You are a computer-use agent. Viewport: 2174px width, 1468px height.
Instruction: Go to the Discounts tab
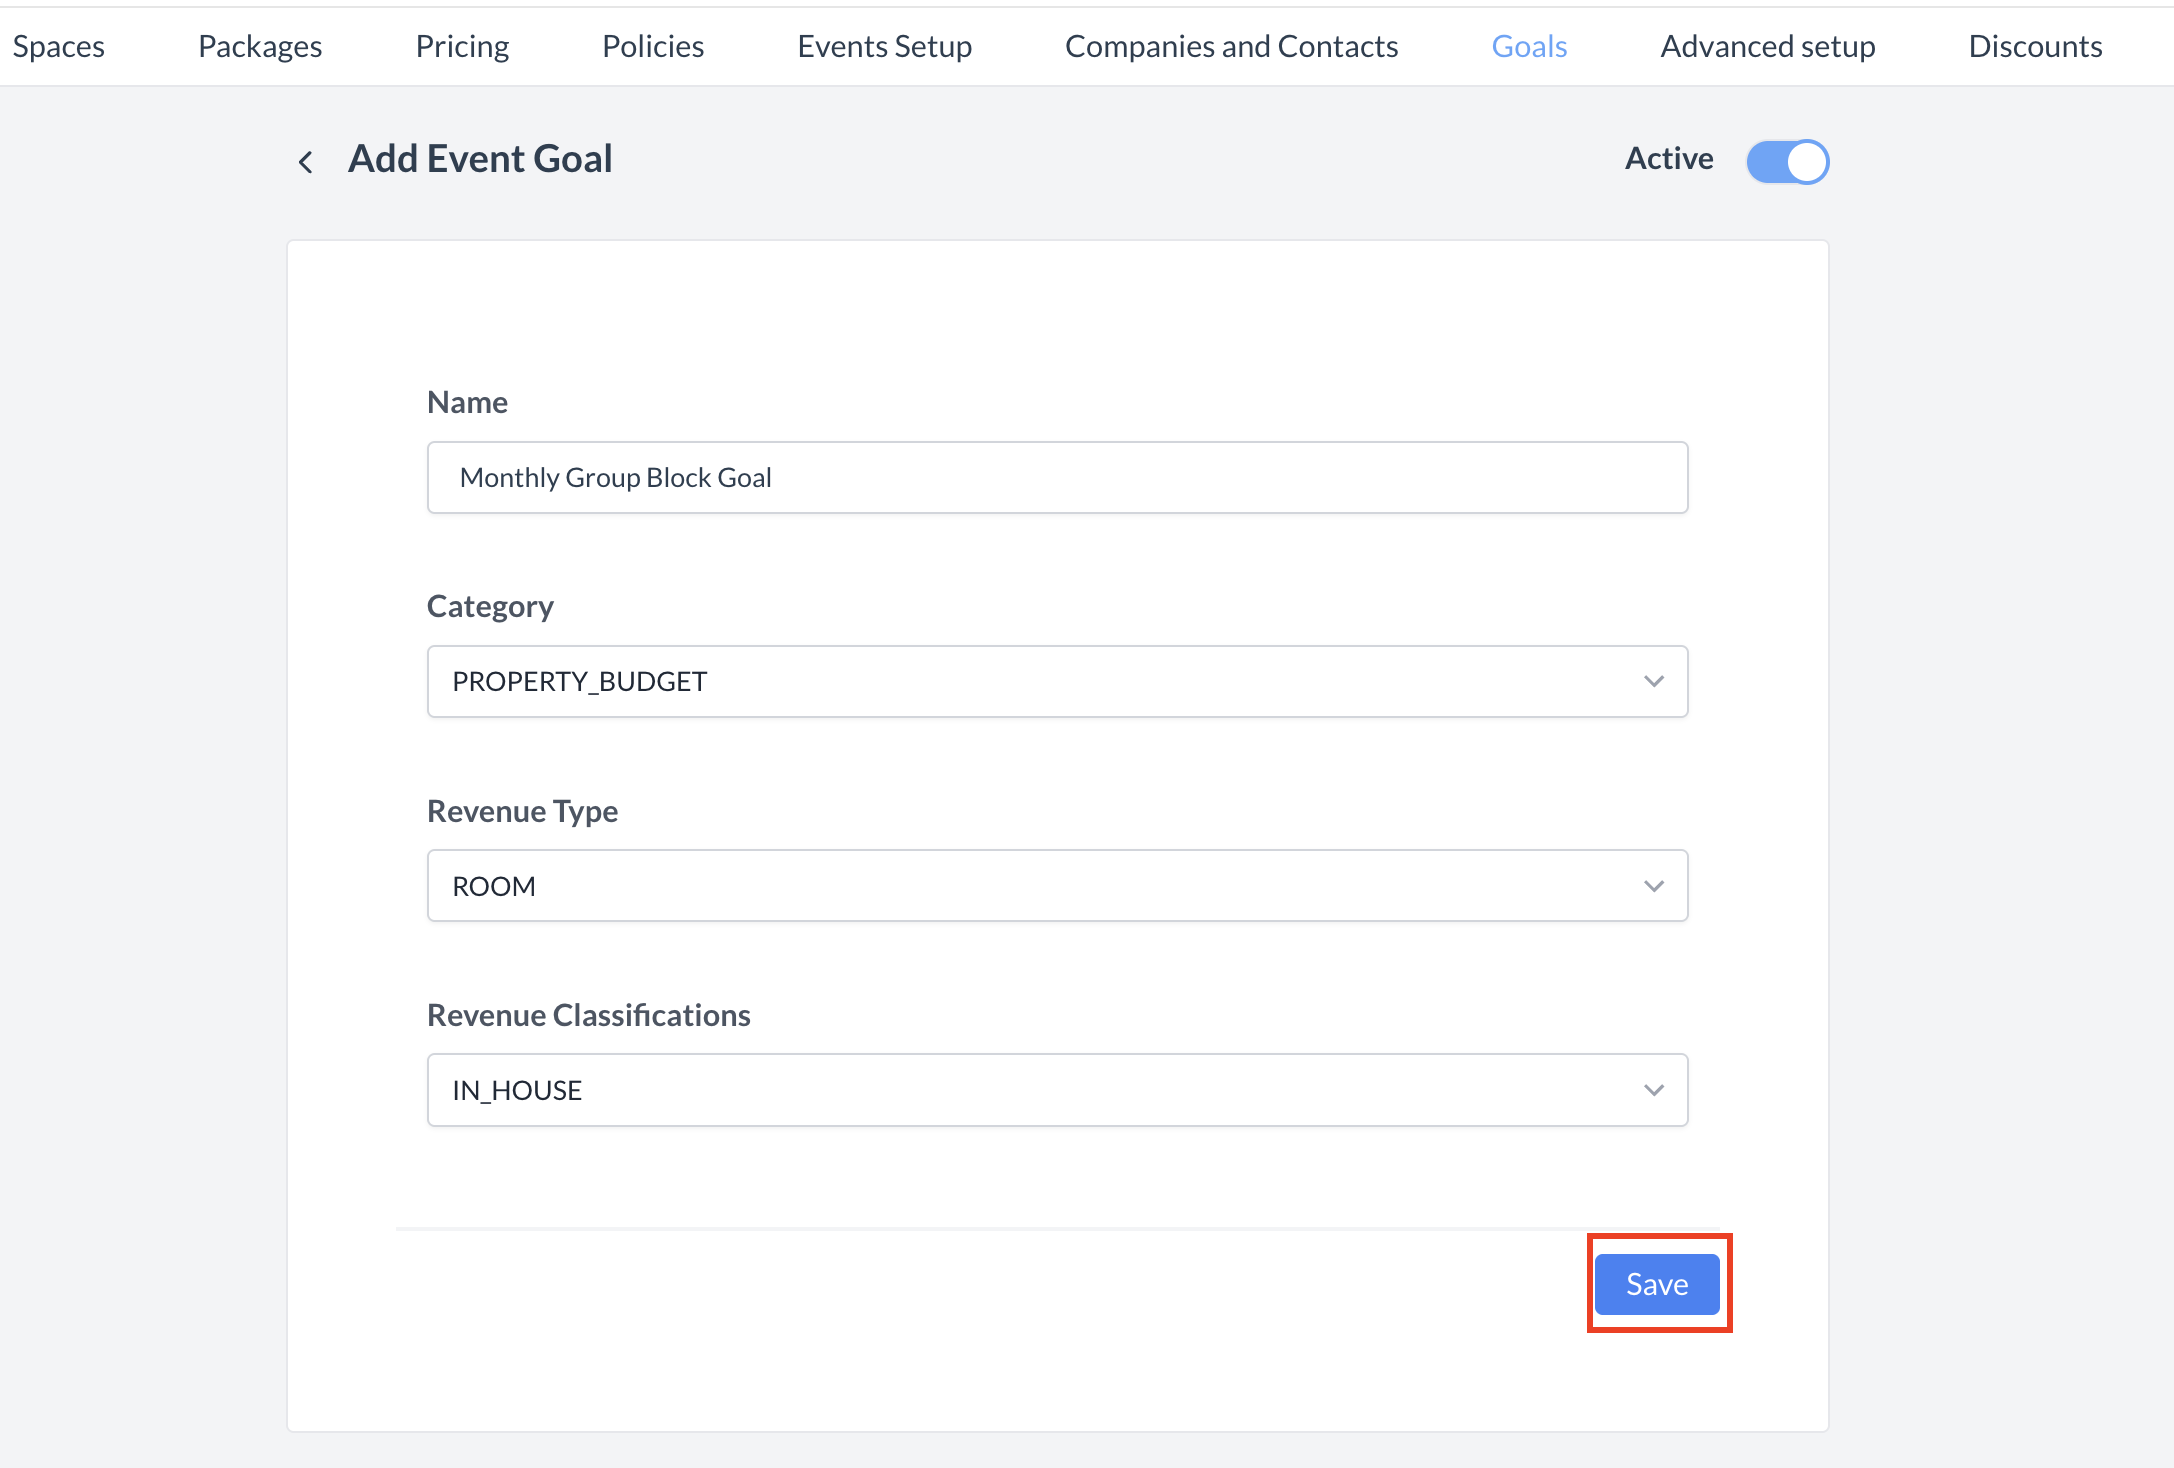(2036, 46)
